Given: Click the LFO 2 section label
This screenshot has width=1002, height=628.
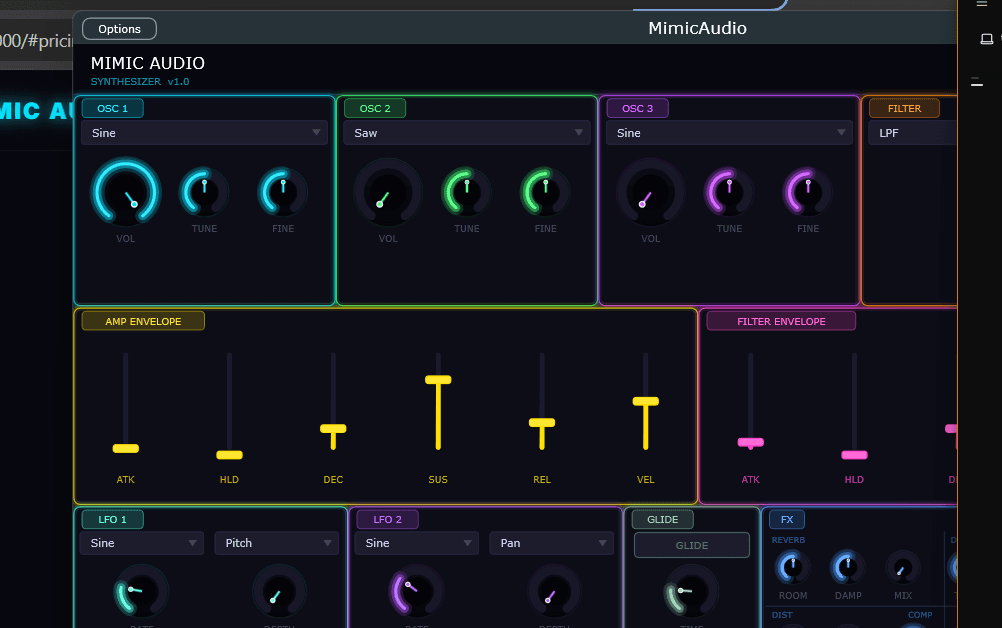Looking at the screenshot, I should [x=388, y=519].
